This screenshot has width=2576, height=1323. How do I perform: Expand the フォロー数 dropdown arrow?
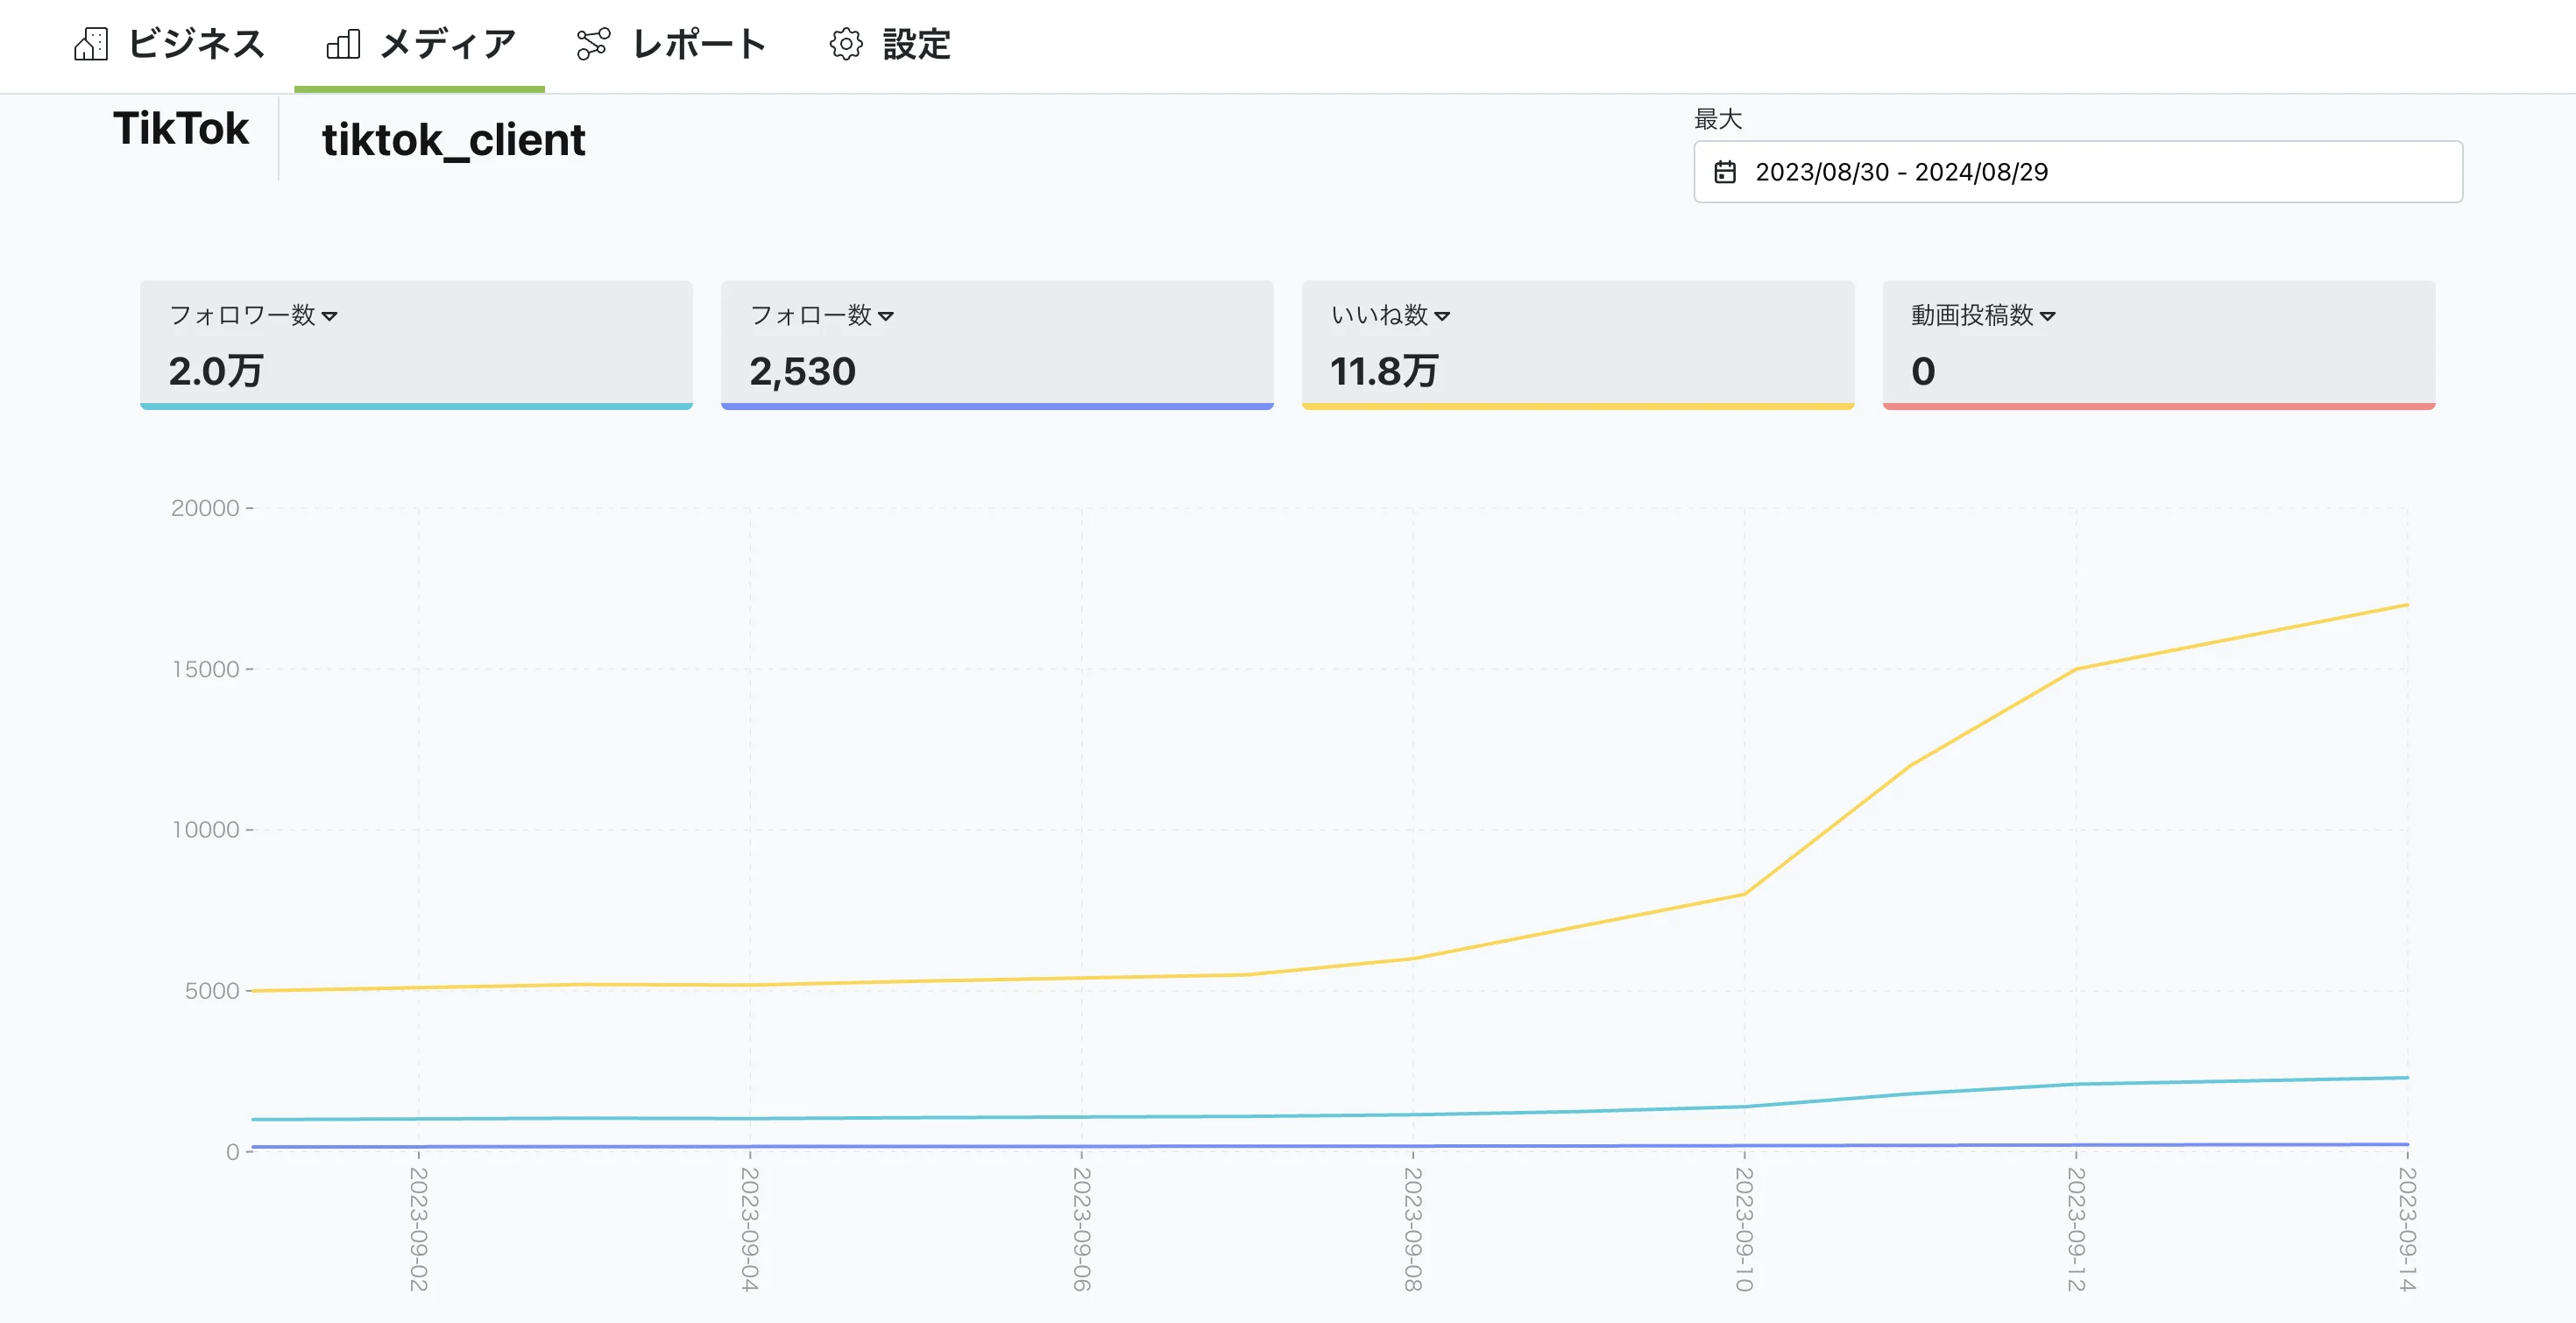point(886,316)
